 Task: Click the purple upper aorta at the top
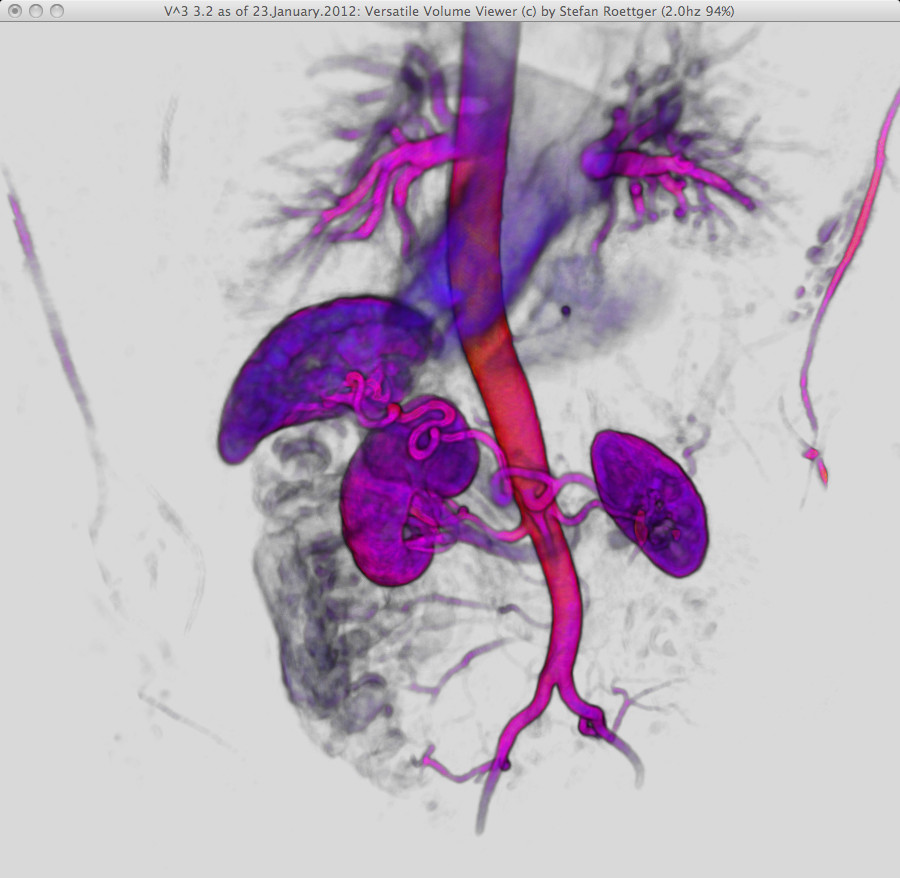click(483, 100)
